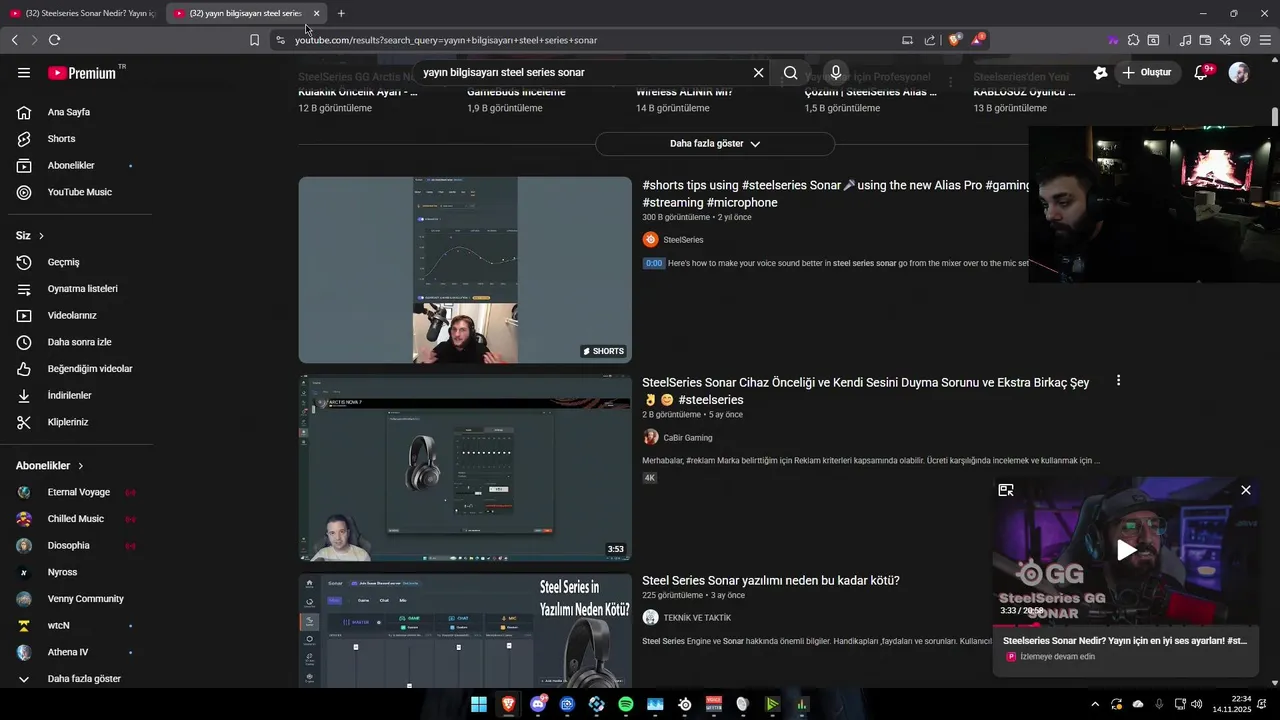The width and height of the screenshot is (1280, 720).
Task: Close the yayın bilgisayarı steel series tab
Action: click(x=316, y=13)
